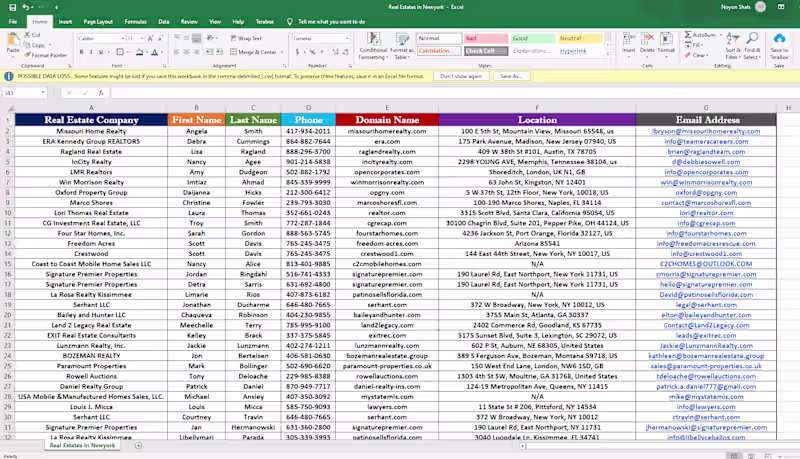800x459 pixels.
Task: Apply Accounting dollar number format
Action: tap(297, 52)
